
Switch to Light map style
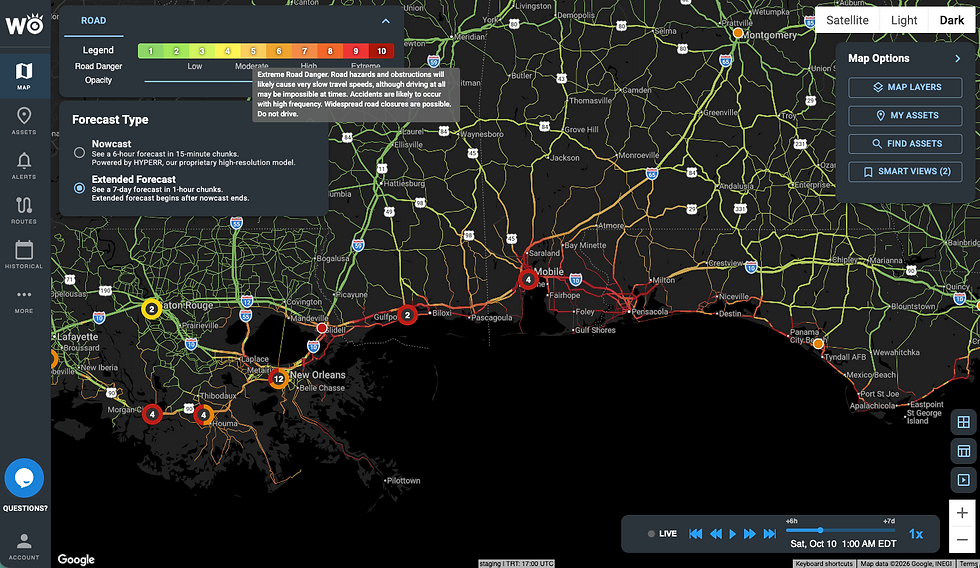(904, 20)
